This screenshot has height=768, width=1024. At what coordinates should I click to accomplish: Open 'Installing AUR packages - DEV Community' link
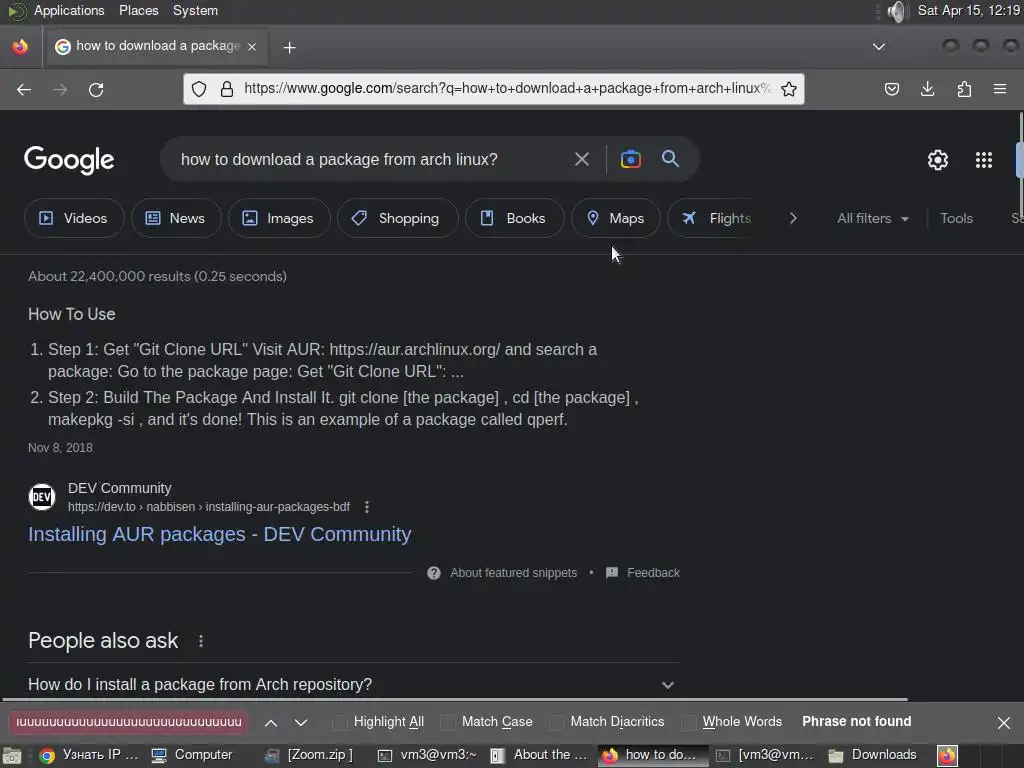[x=219, y=534]
